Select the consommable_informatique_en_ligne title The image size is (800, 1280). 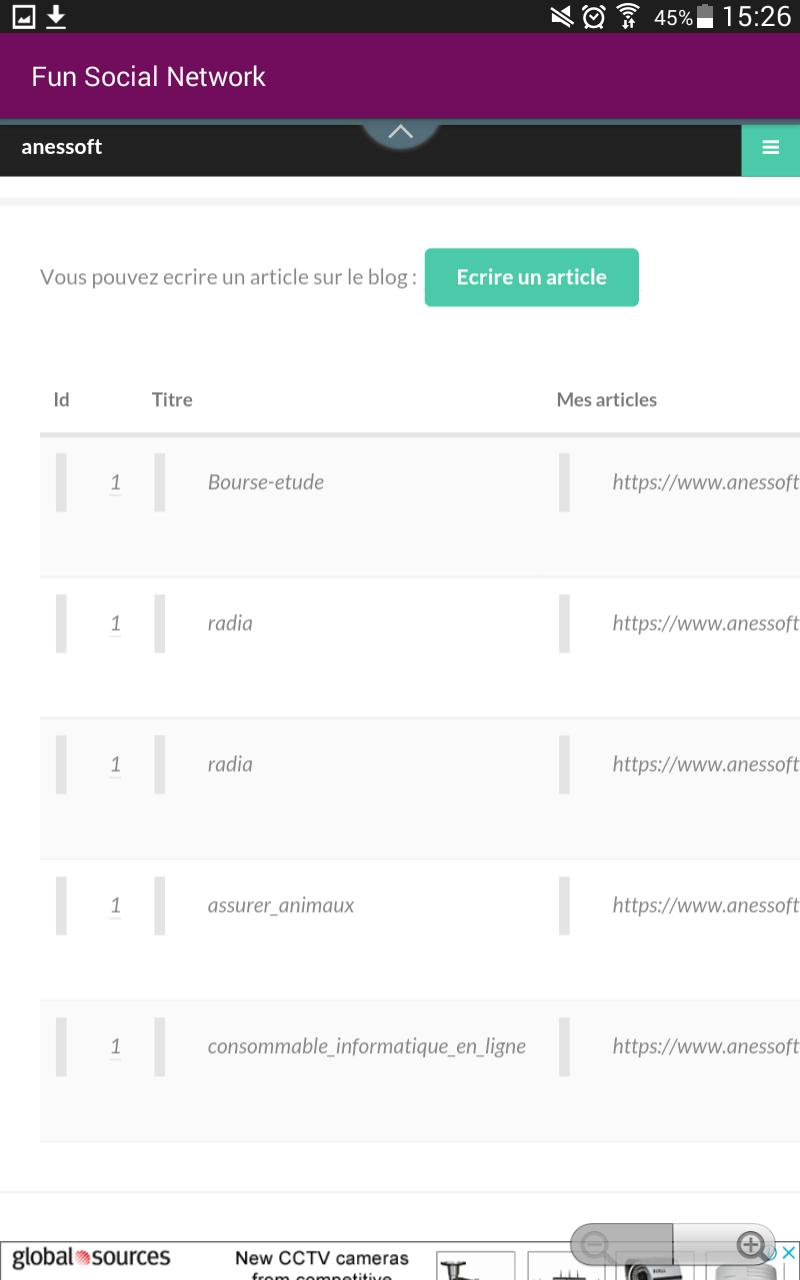[367, 1047]
